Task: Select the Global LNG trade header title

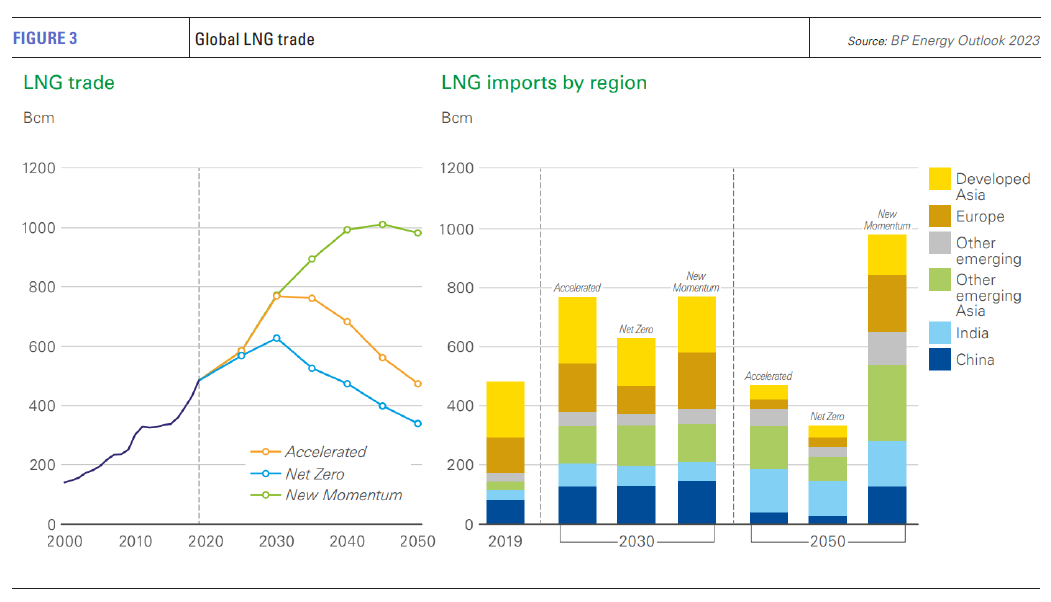Action: (255, 40)
